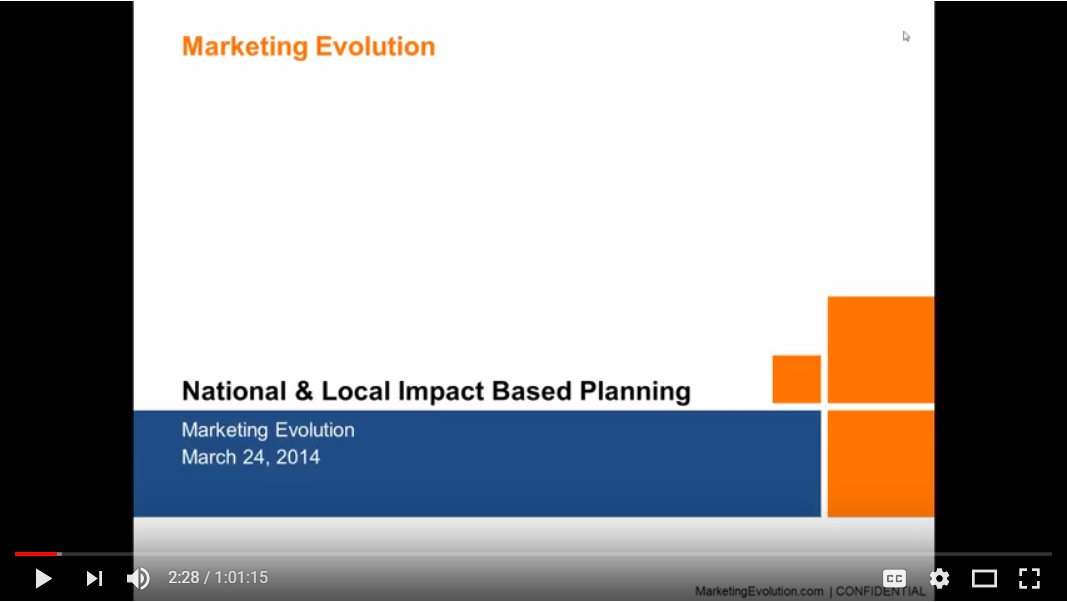The image size is (1067, 602).
Task: Seek to the midpoint of the progress bar
Action: pos(533,554)
